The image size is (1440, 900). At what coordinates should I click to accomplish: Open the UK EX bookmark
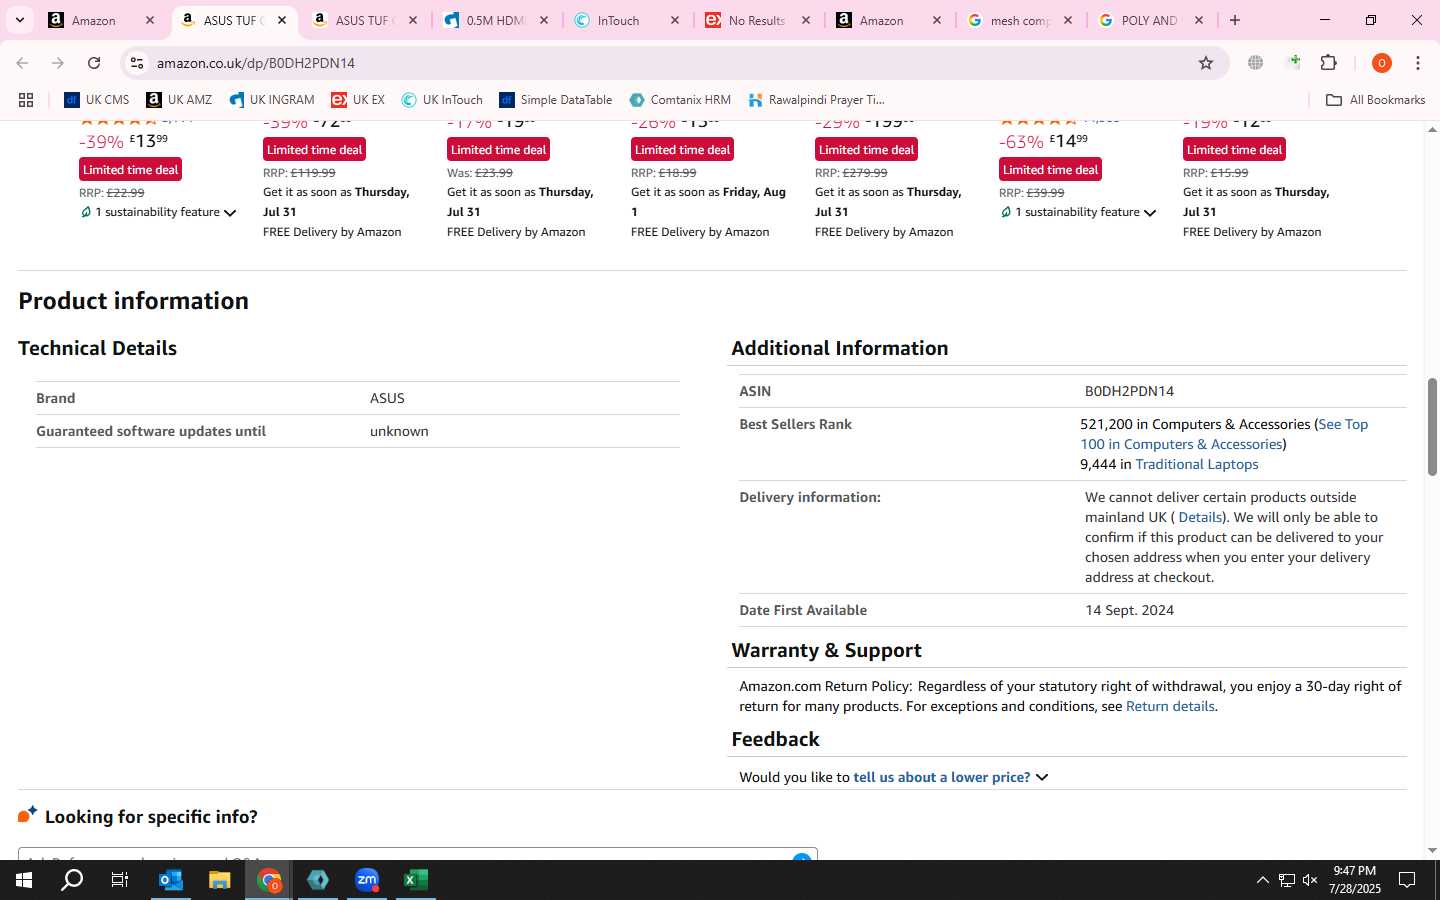coord(358,100)
